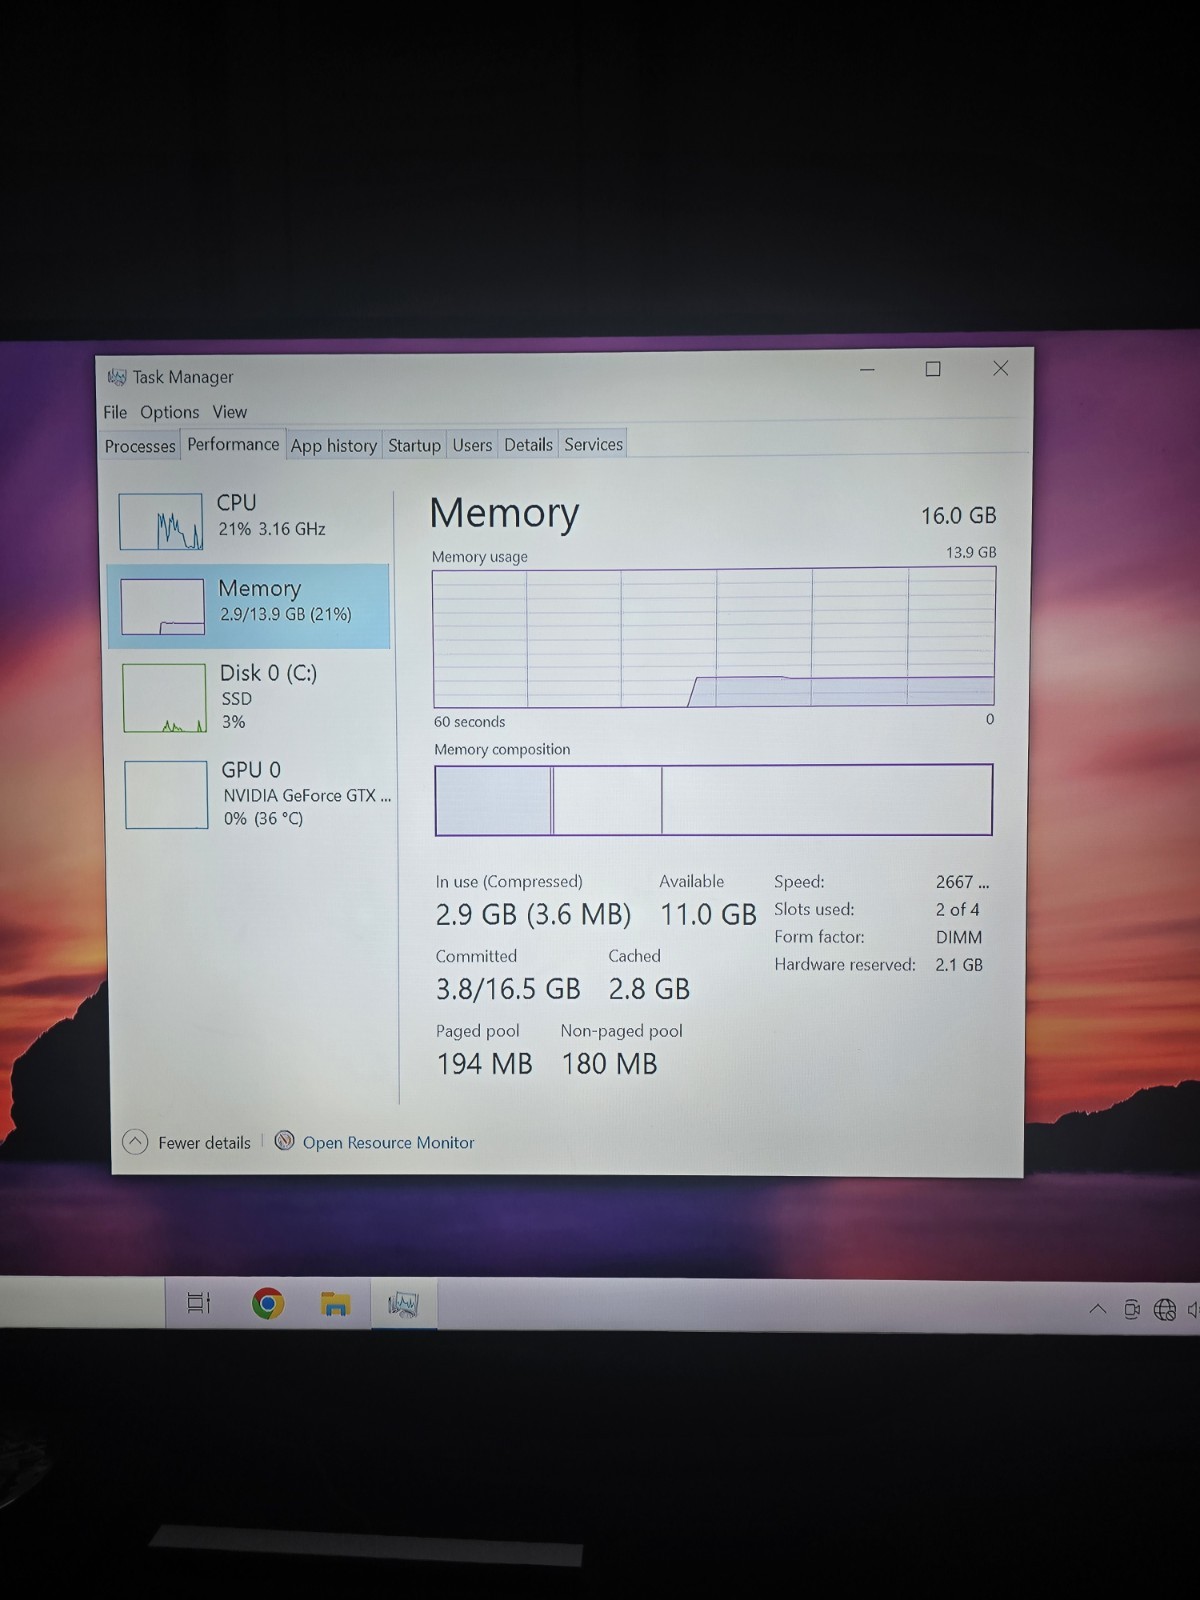Open the Details tab

pos(528,444)
